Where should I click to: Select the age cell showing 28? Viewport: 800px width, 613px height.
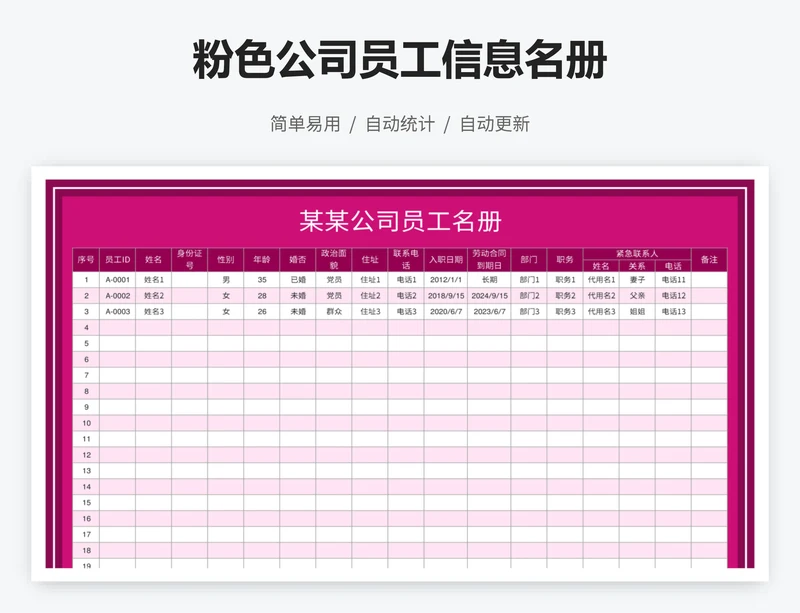262,296
